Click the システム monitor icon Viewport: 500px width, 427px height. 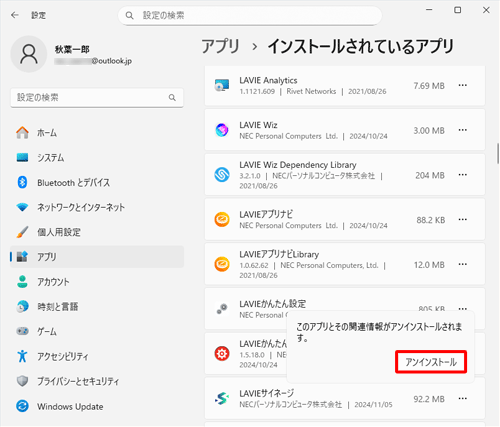click(22, 157)
